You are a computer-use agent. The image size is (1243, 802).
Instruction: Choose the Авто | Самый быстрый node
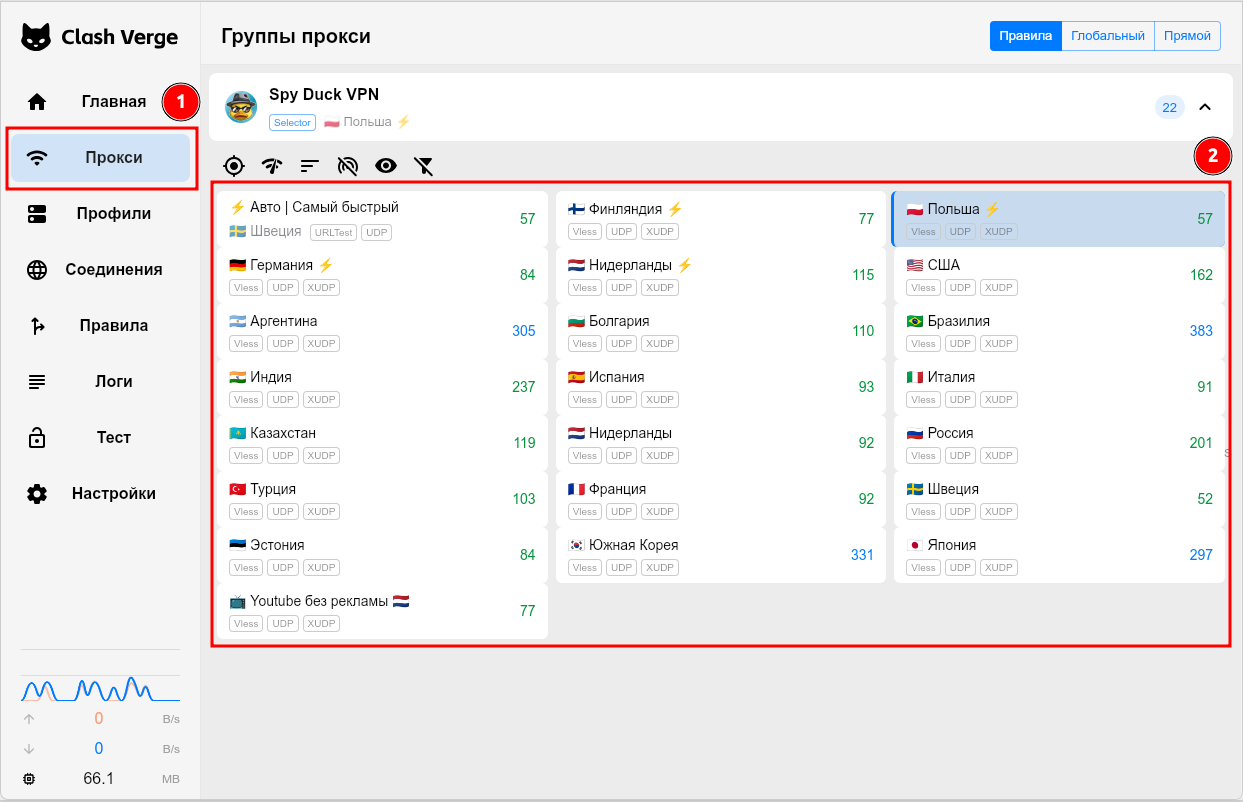[380, 218]
